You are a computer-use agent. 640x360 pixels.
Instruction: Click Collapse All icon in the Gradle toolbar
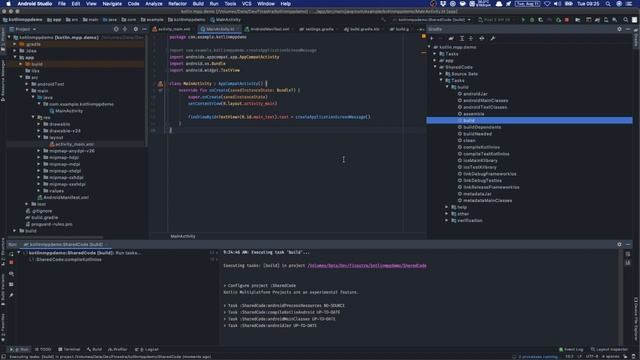pos(471,38)
